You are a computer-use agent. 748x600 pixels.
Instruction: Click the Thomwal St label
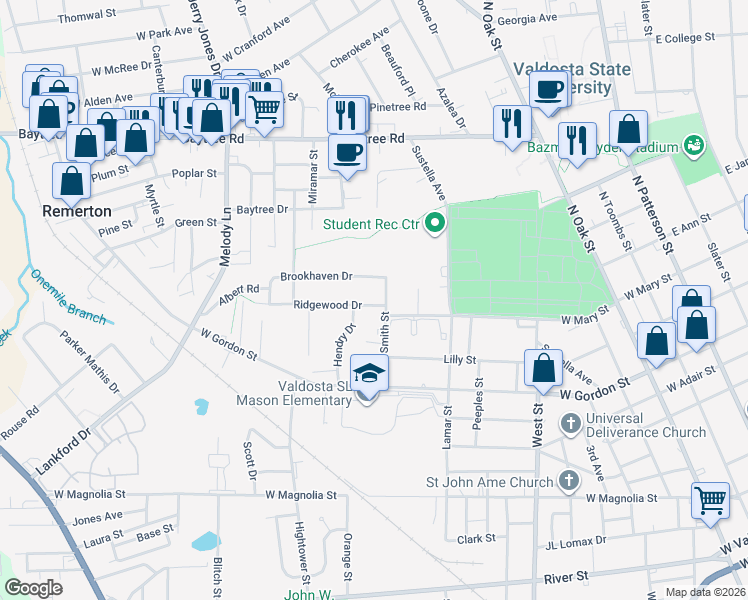coord(86,16)
